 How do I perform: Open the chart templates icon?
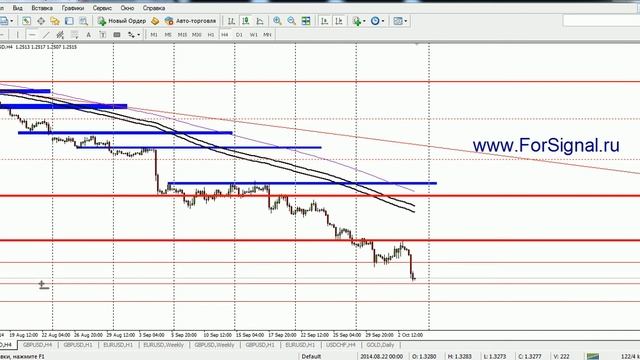[x=398, y=21]
